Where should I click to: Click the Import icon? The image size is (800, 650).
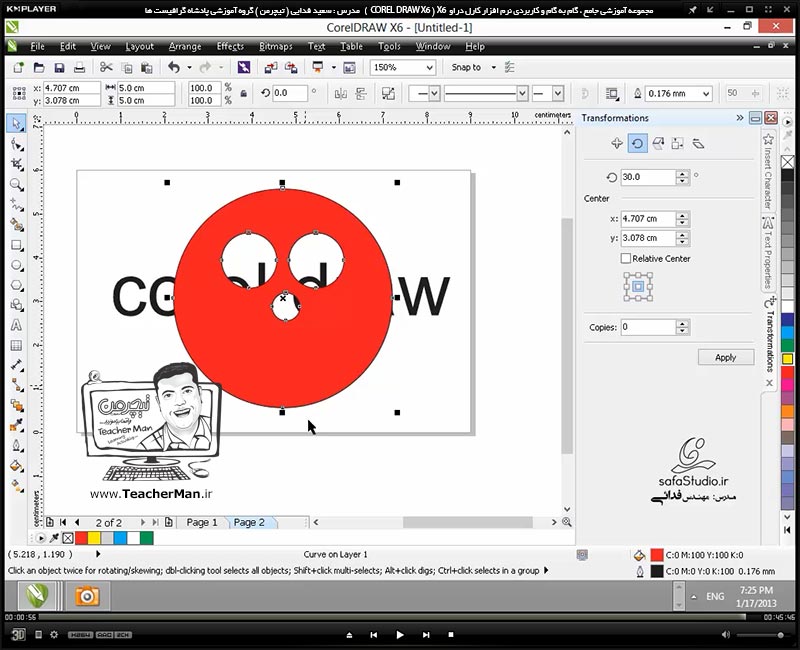coord(271,67)
